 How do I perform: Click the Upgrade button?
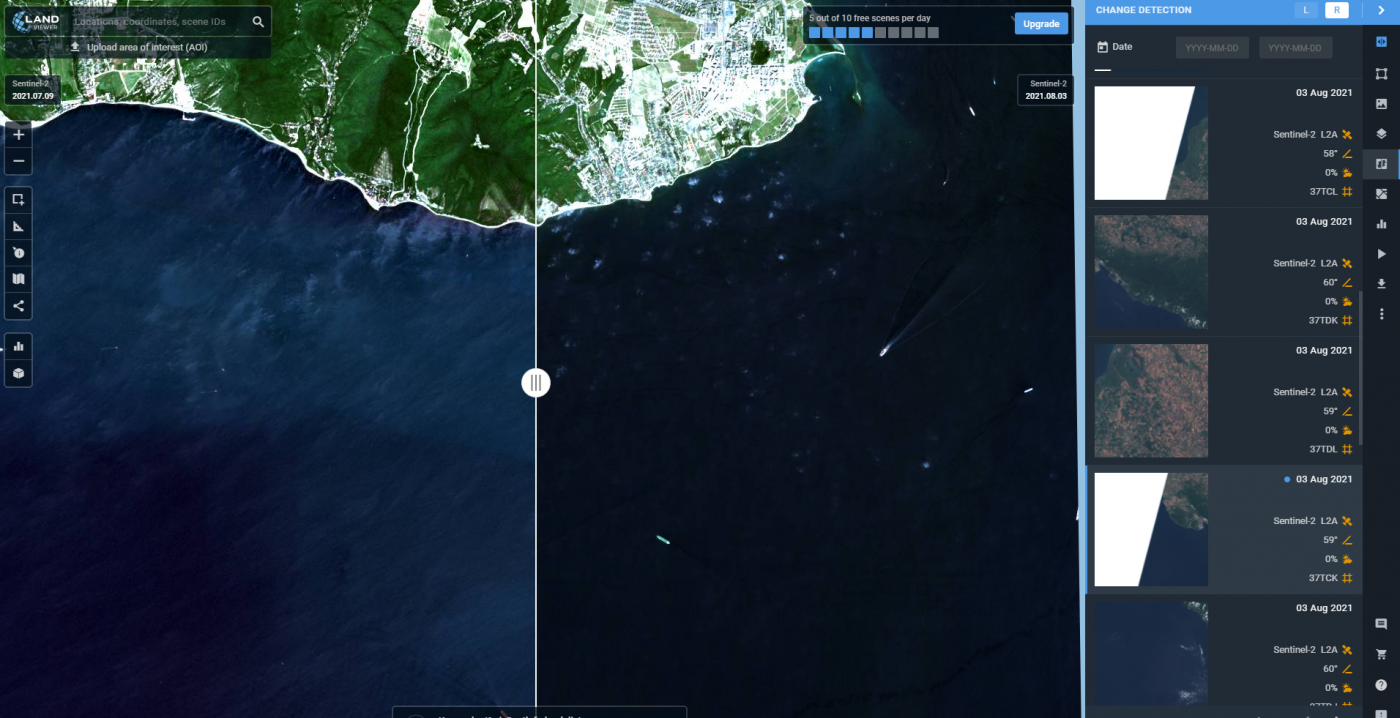coord(1040,23)
